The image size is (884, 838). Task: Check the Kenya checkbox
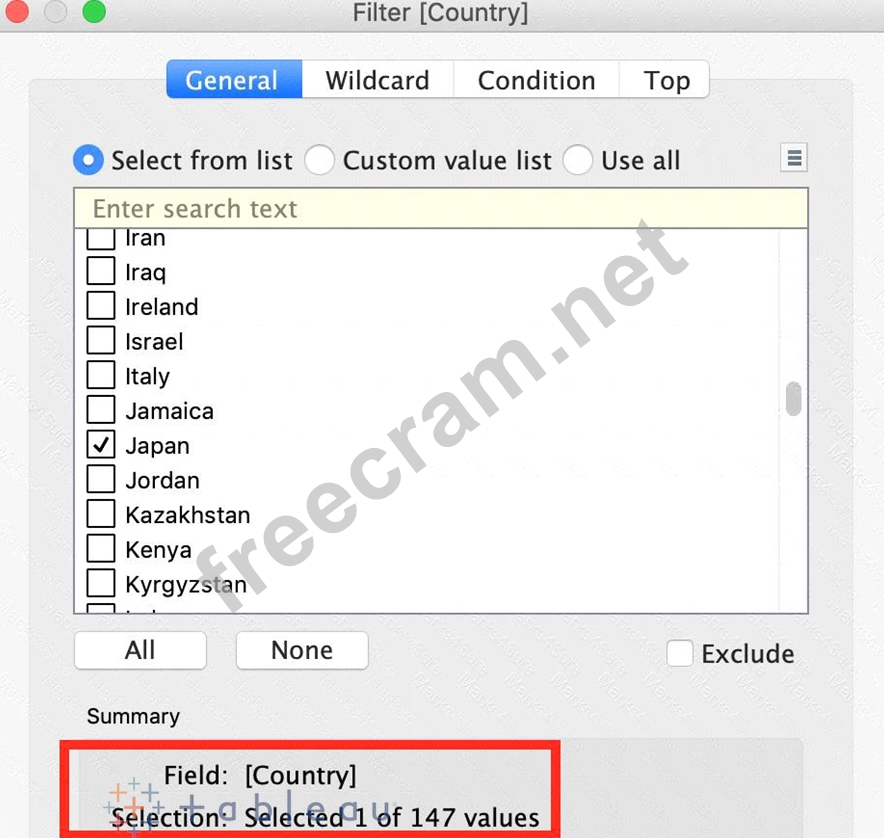pyautogui.click(x=101, y=549)
